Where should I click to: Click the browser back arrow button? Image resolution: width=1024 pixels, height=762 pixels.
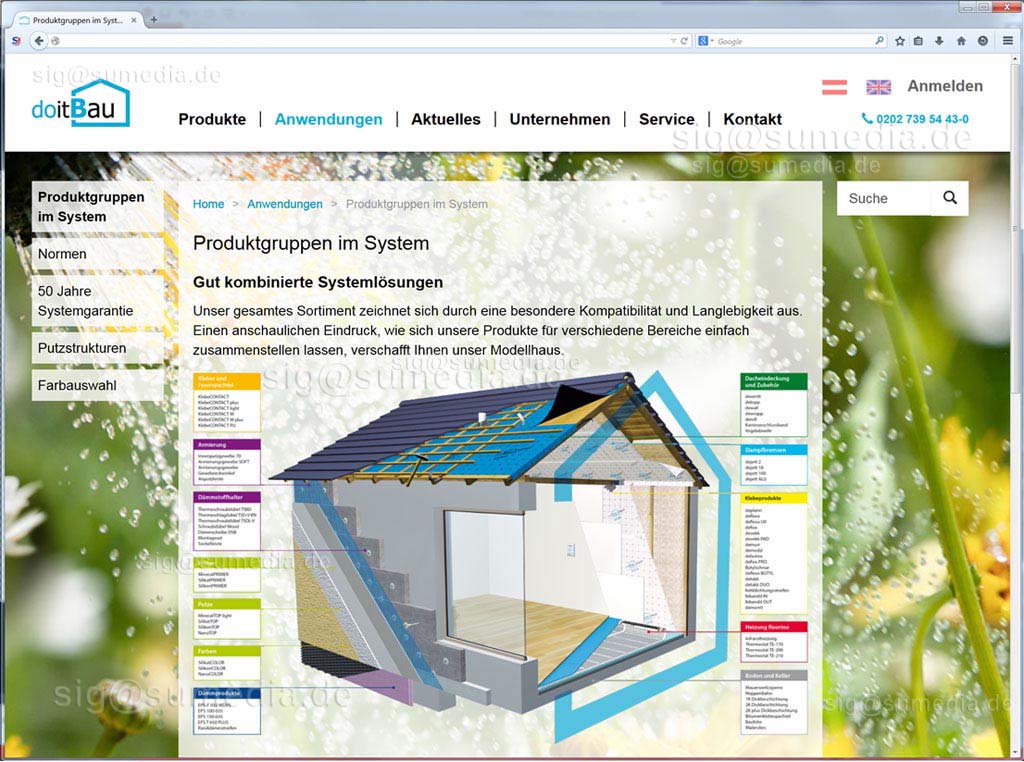click(39, 41)
